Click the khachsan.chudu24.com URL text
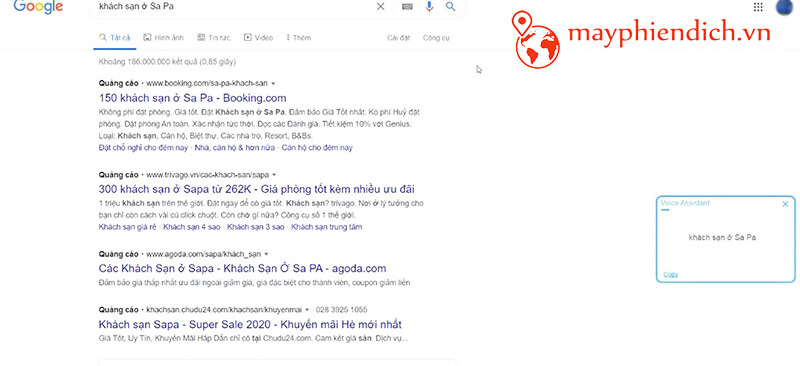This screenshot has width=800, height=366. 224,310
